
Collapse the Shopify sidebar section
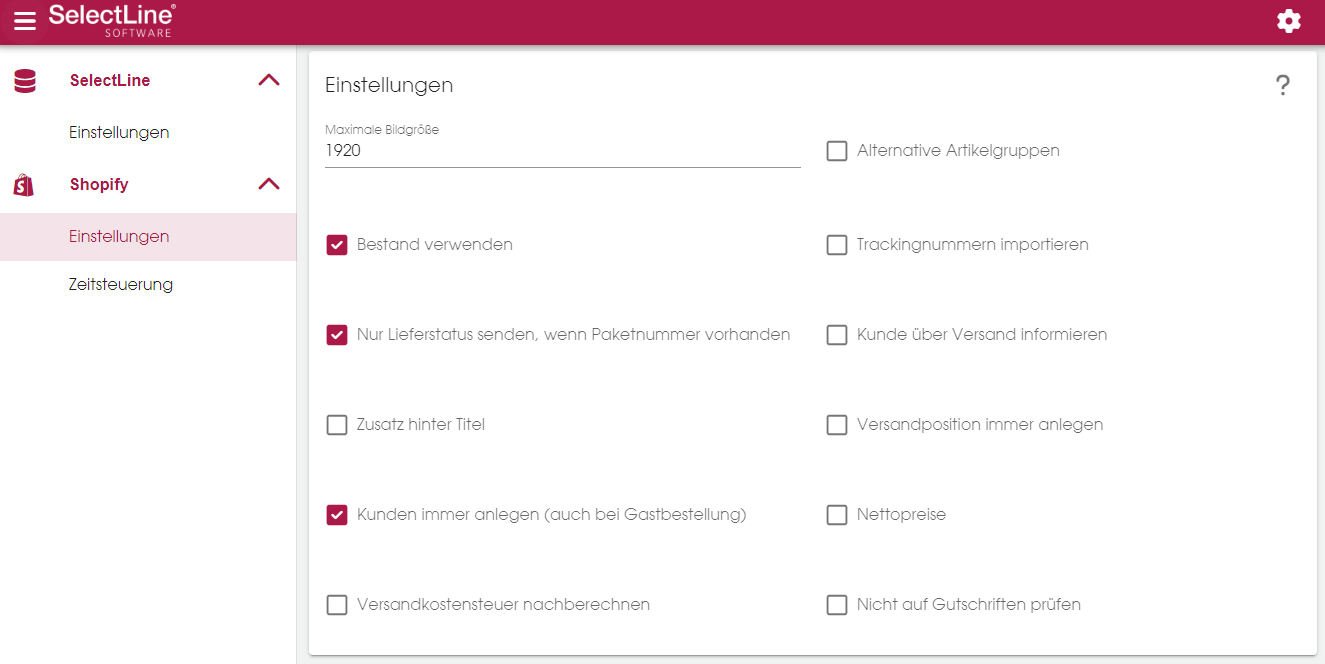(x=269, y=184)
